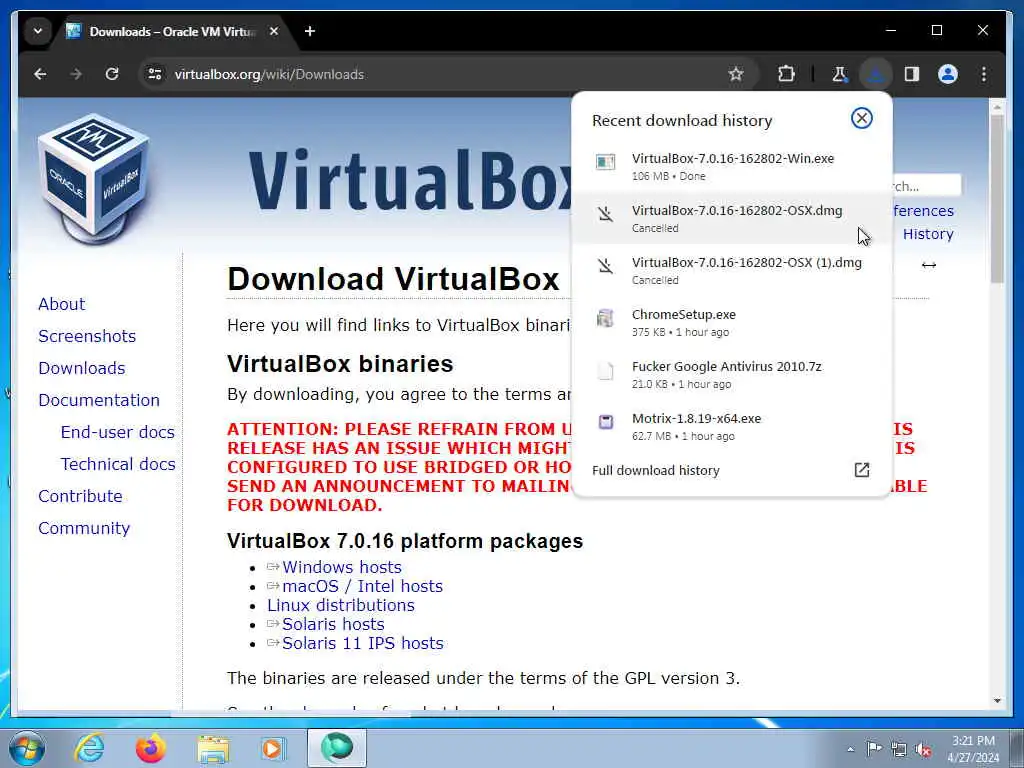The width and height of the screenshot is (1024, 768).
Task: Open Windows Explorer folder on taskbar
Action: 214,749
